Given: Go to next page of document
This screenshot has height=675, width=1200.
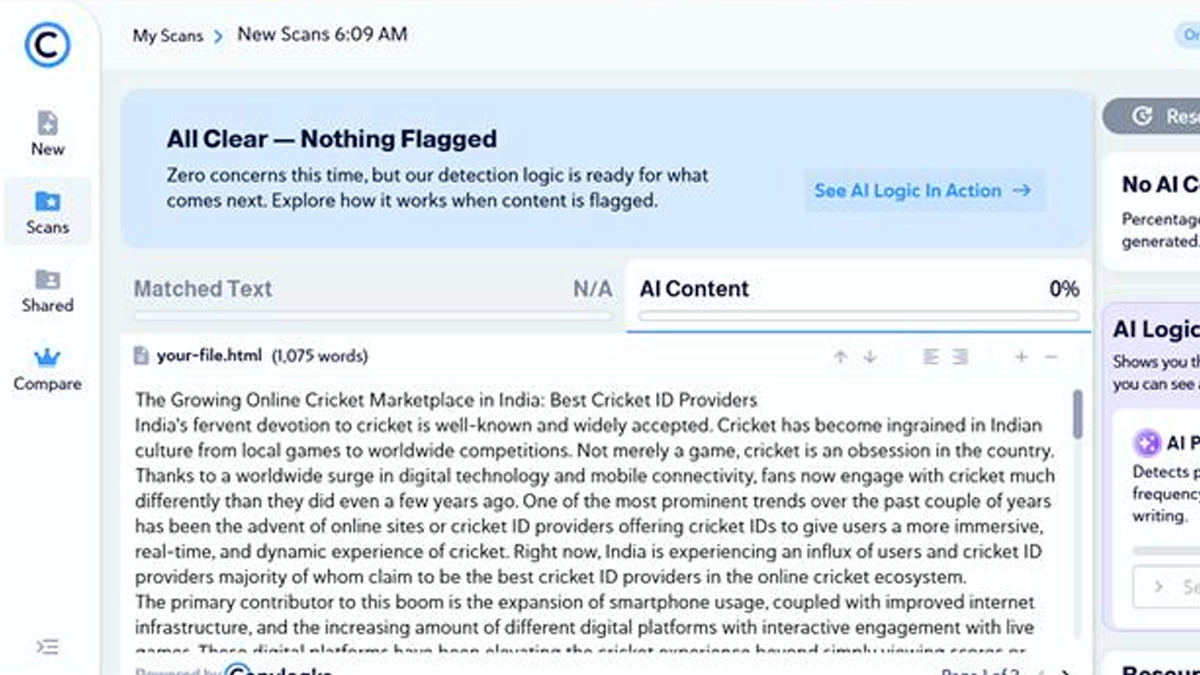Looking at the screenshot, I should tap(1066, 672).
